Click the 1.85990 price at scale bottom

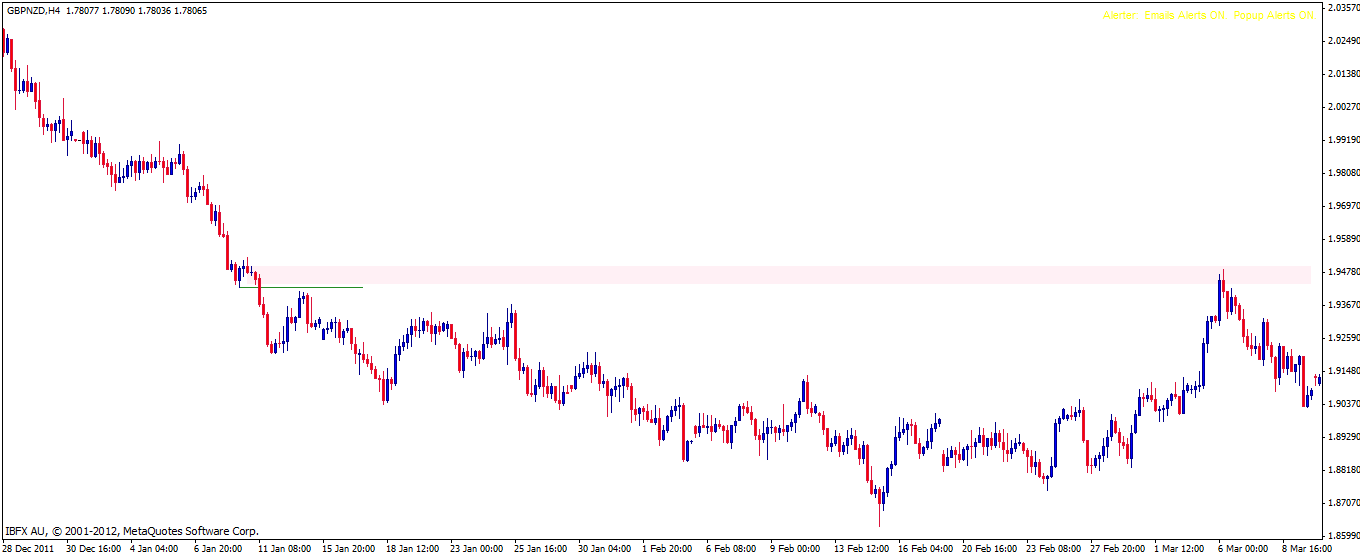(1342, 536)
